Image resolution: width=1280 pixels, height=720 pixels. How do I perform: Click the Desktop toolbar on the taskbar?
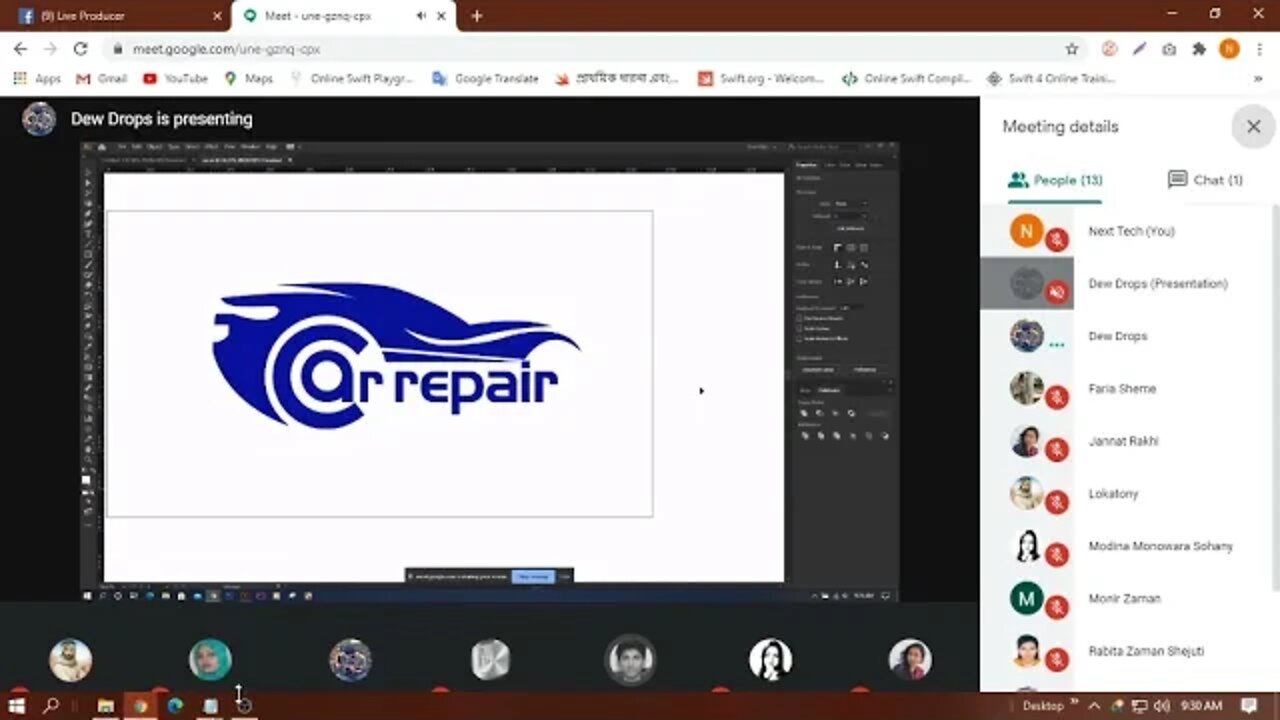[1043, 706]
